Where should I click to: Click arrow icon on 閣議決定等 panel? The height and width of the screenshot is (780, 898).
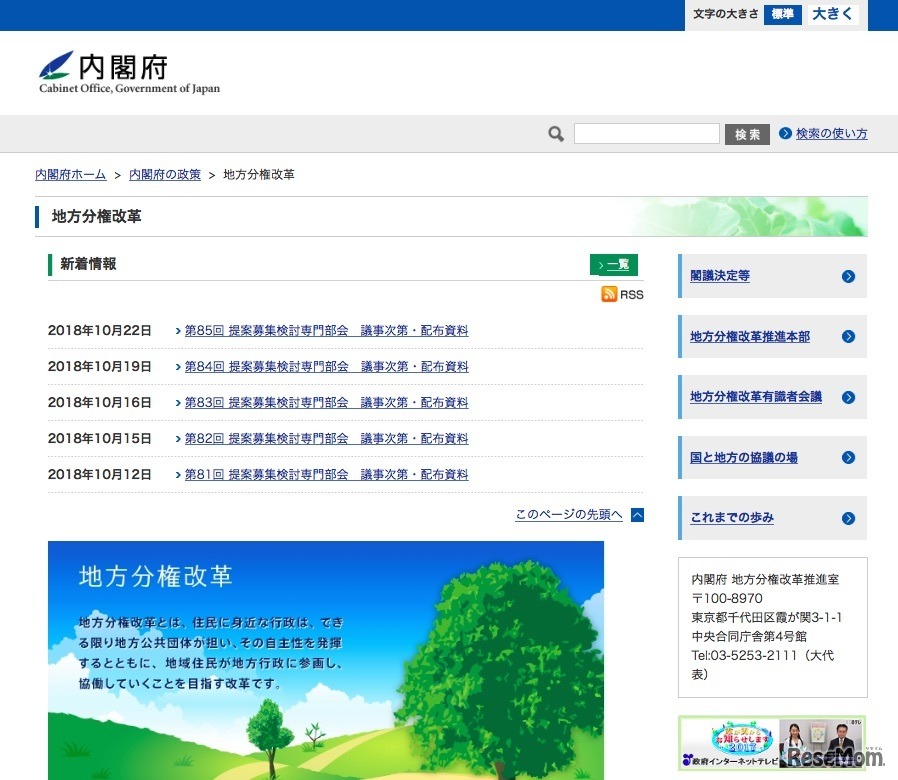click(848, 276)
